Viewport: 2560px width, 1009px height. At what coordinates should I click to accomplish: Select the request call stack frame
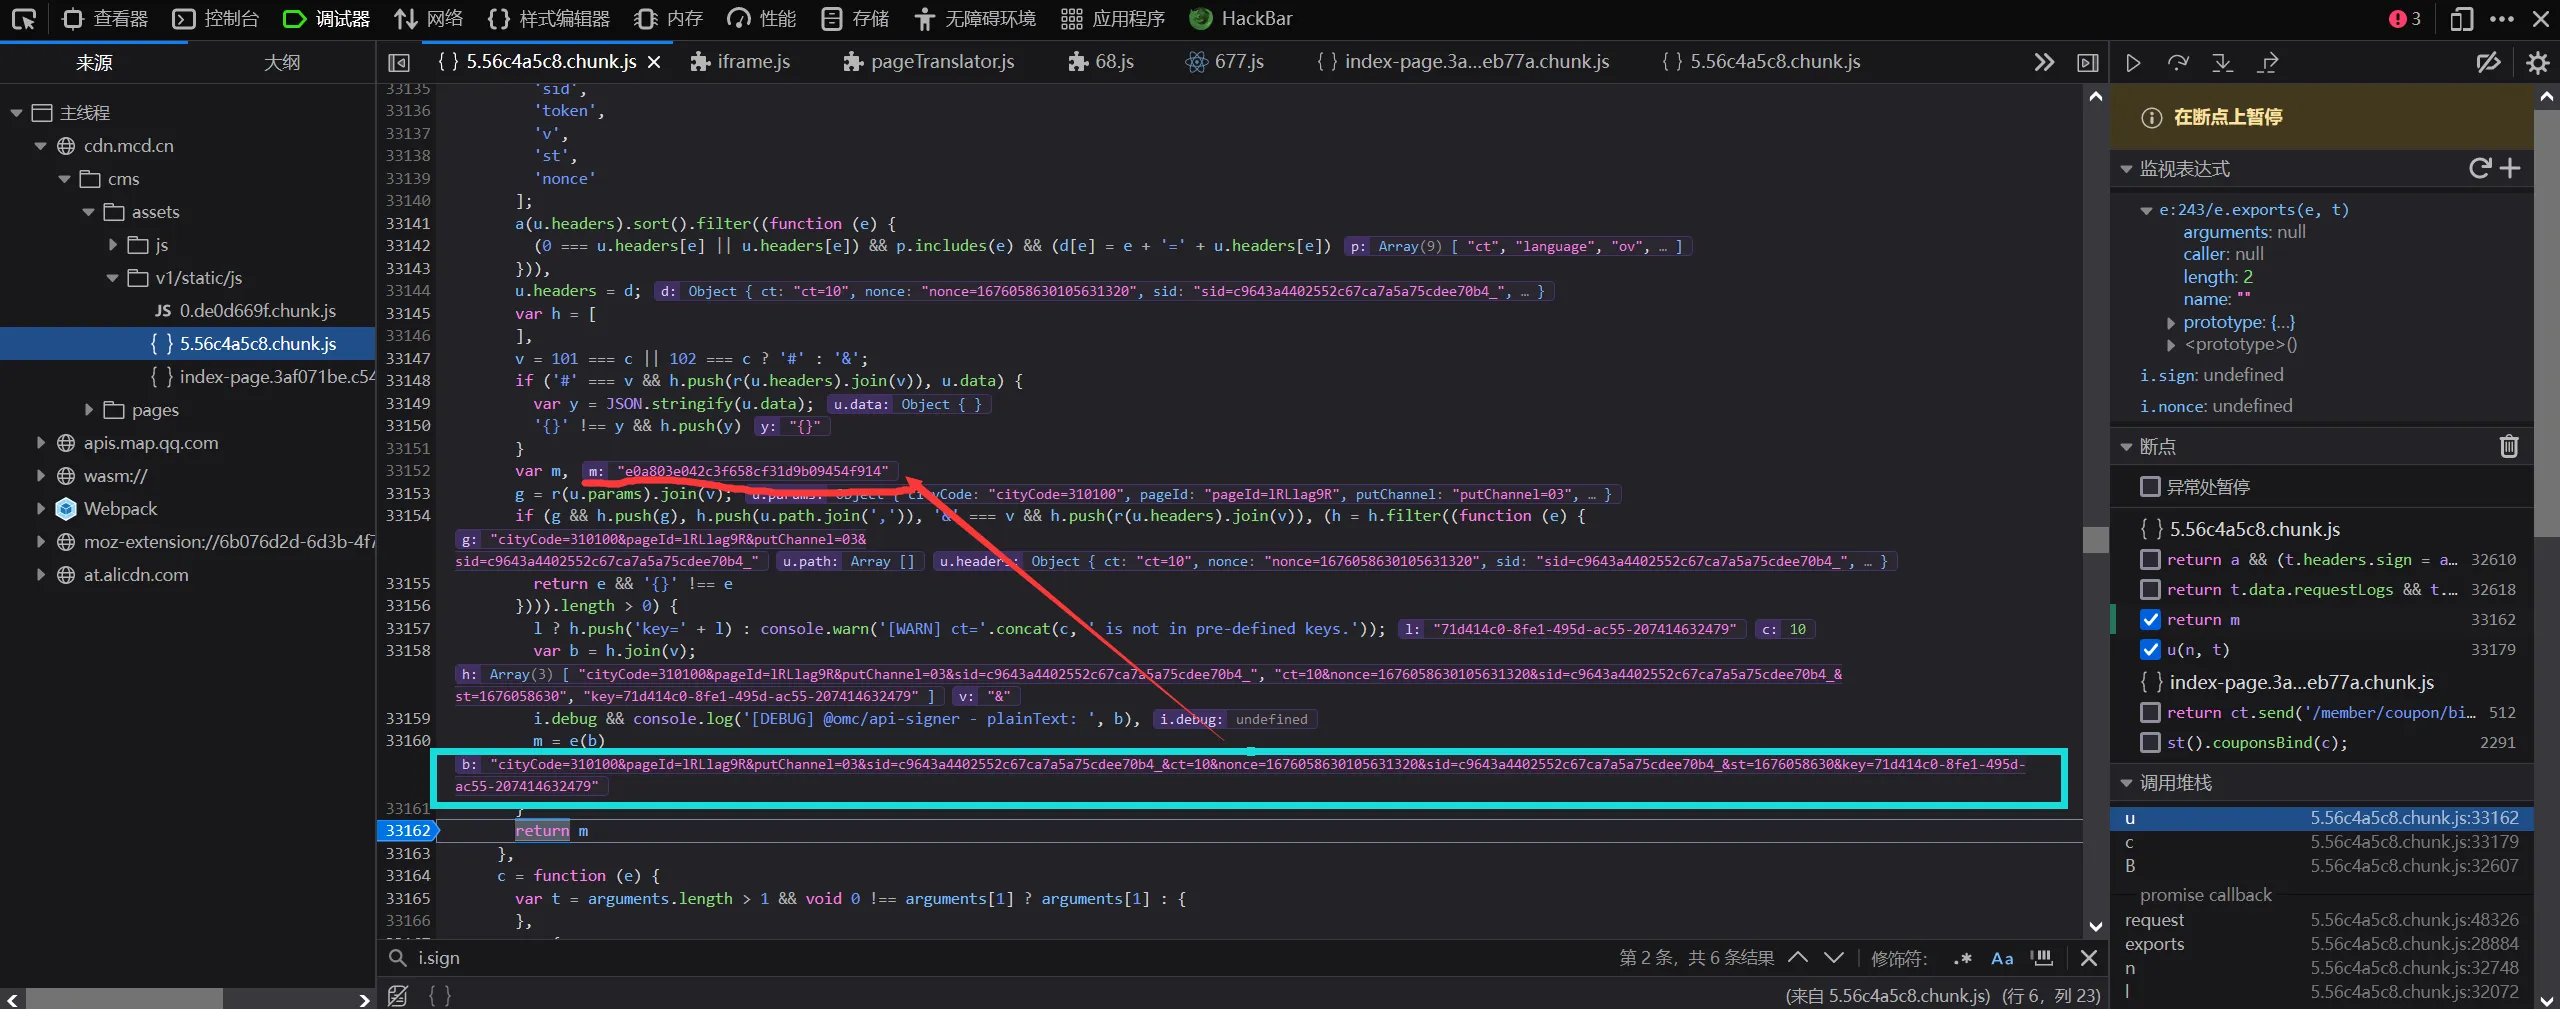2321,920
